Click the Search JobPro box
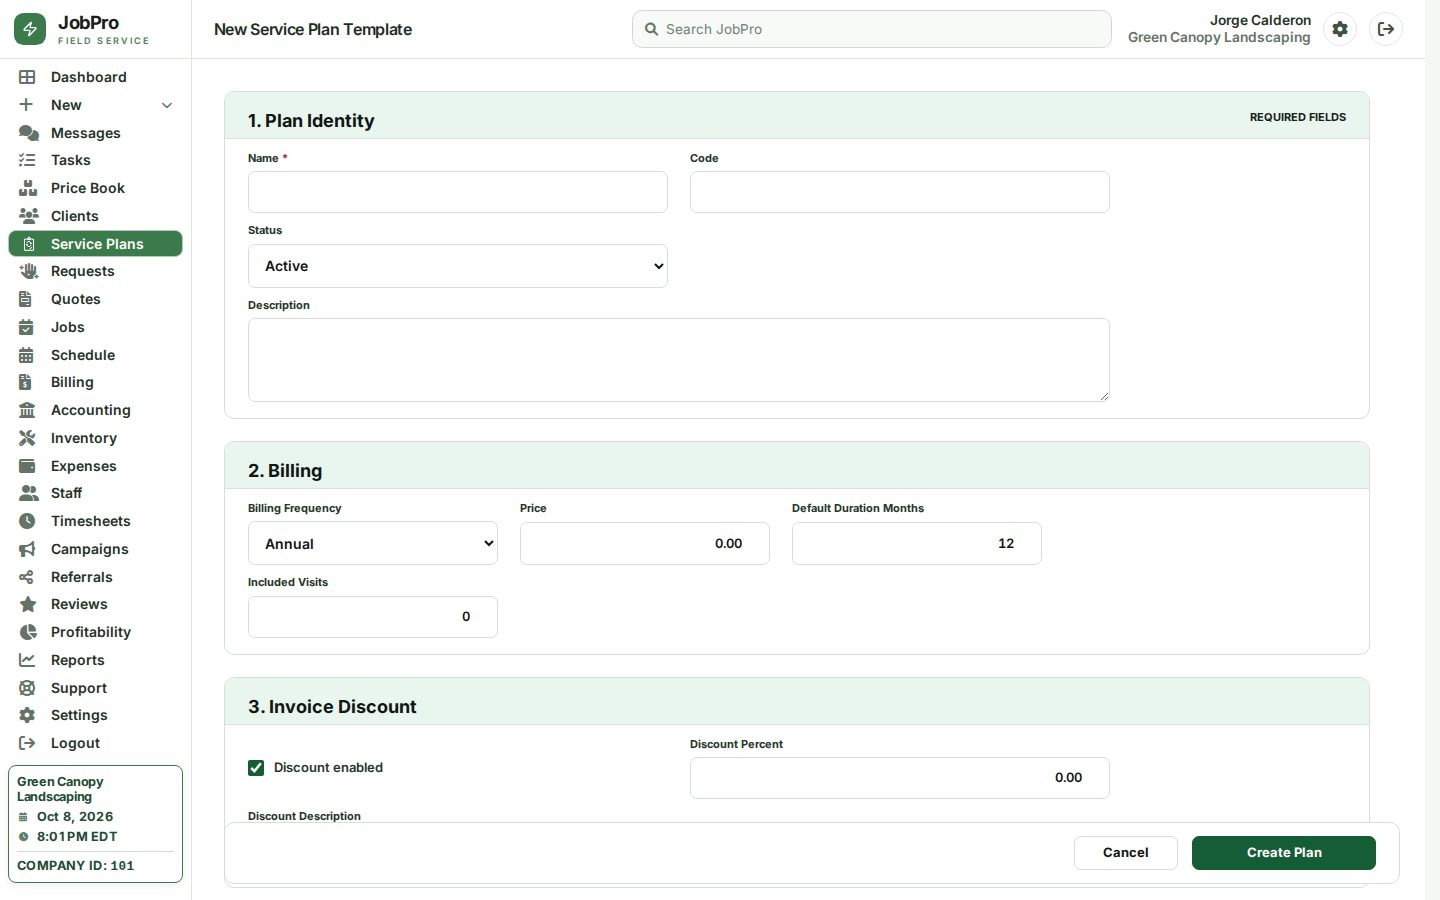 [872, 29]
